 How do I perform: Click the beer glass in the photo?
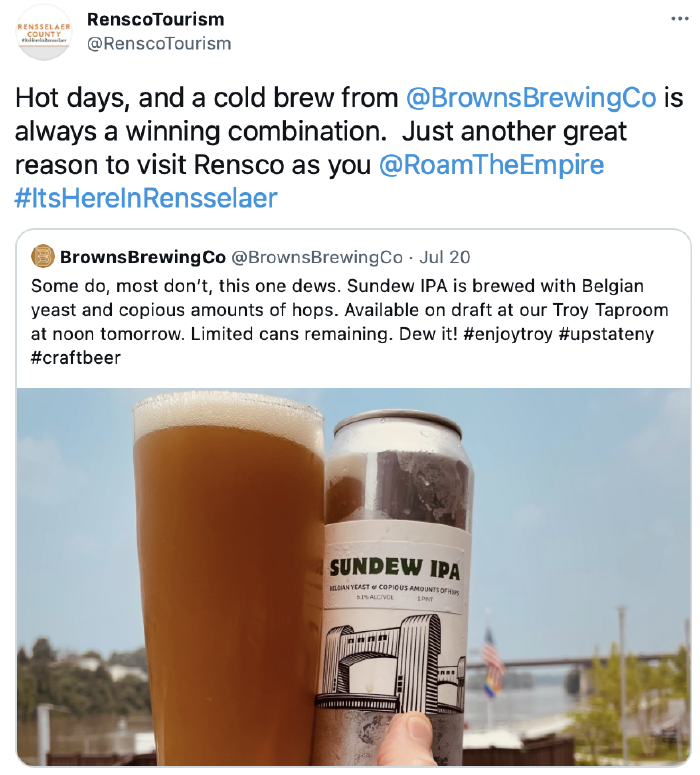[x=229, y=580]
